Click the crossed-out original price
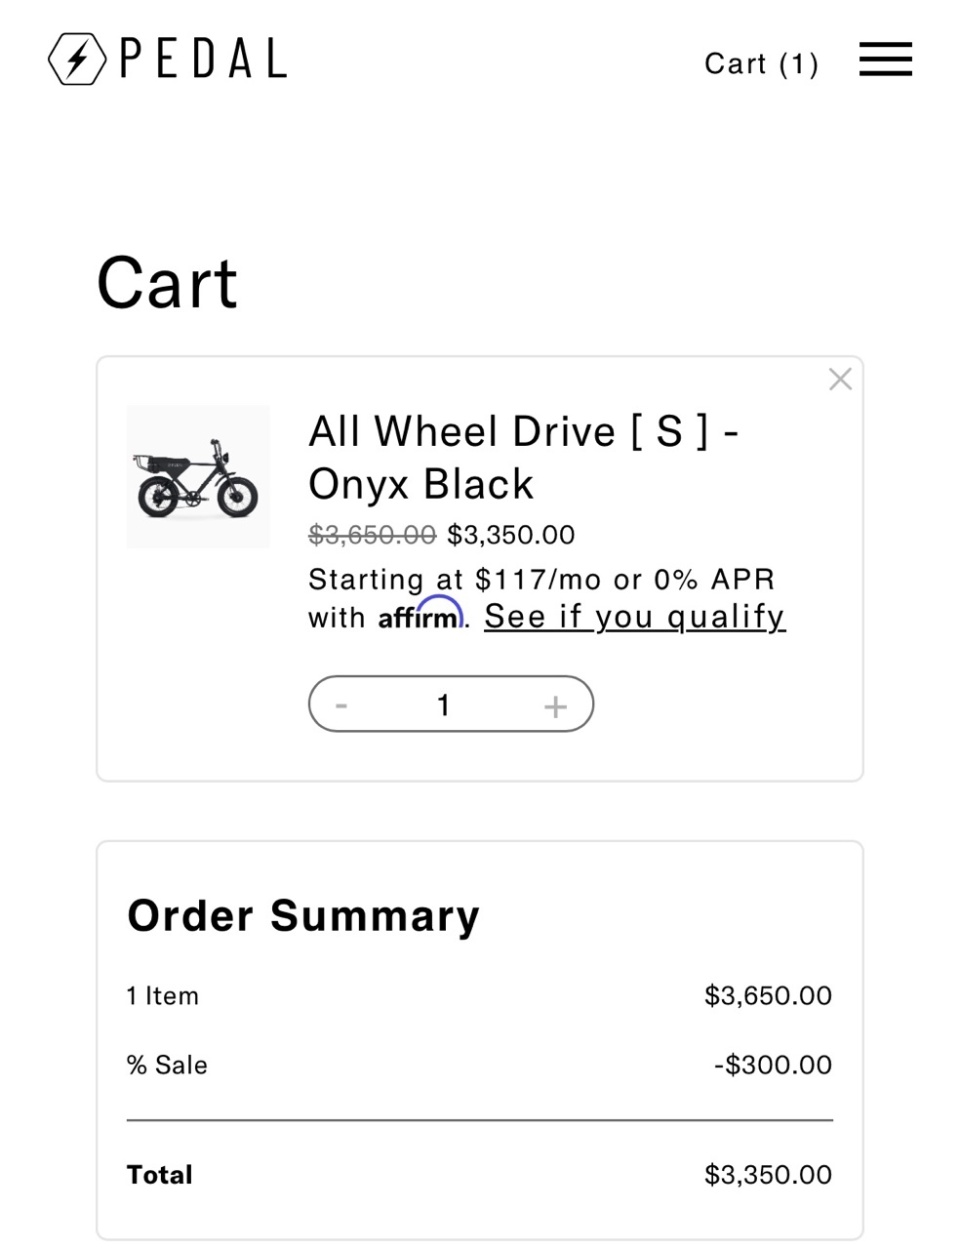 (372, 535)
